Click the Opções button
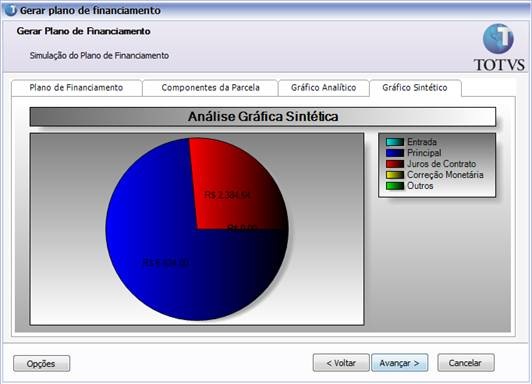Viewport: 532px width, 384px height. (x=41, y=364)
